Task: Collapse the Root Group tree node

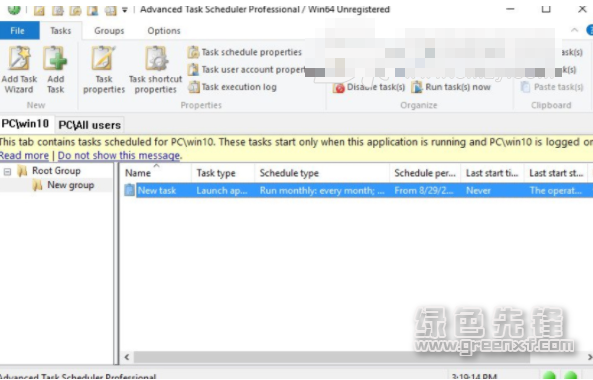Action: [x=7, y=172]
